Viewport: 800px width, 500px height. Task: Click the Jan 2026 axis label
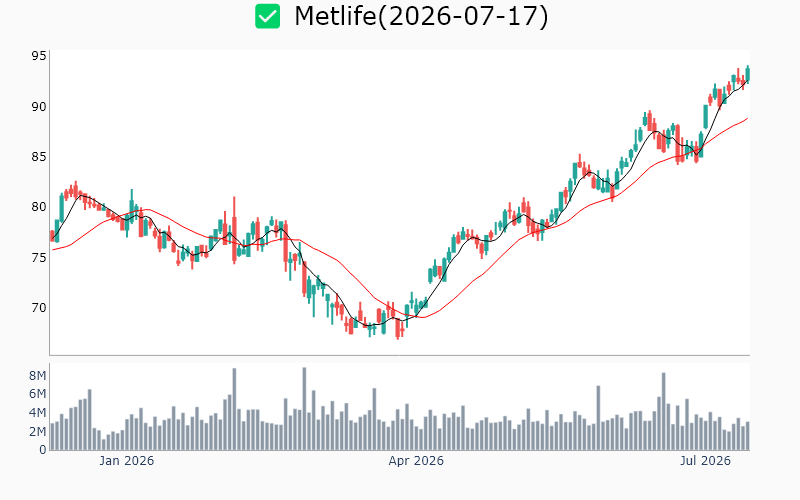127,461
